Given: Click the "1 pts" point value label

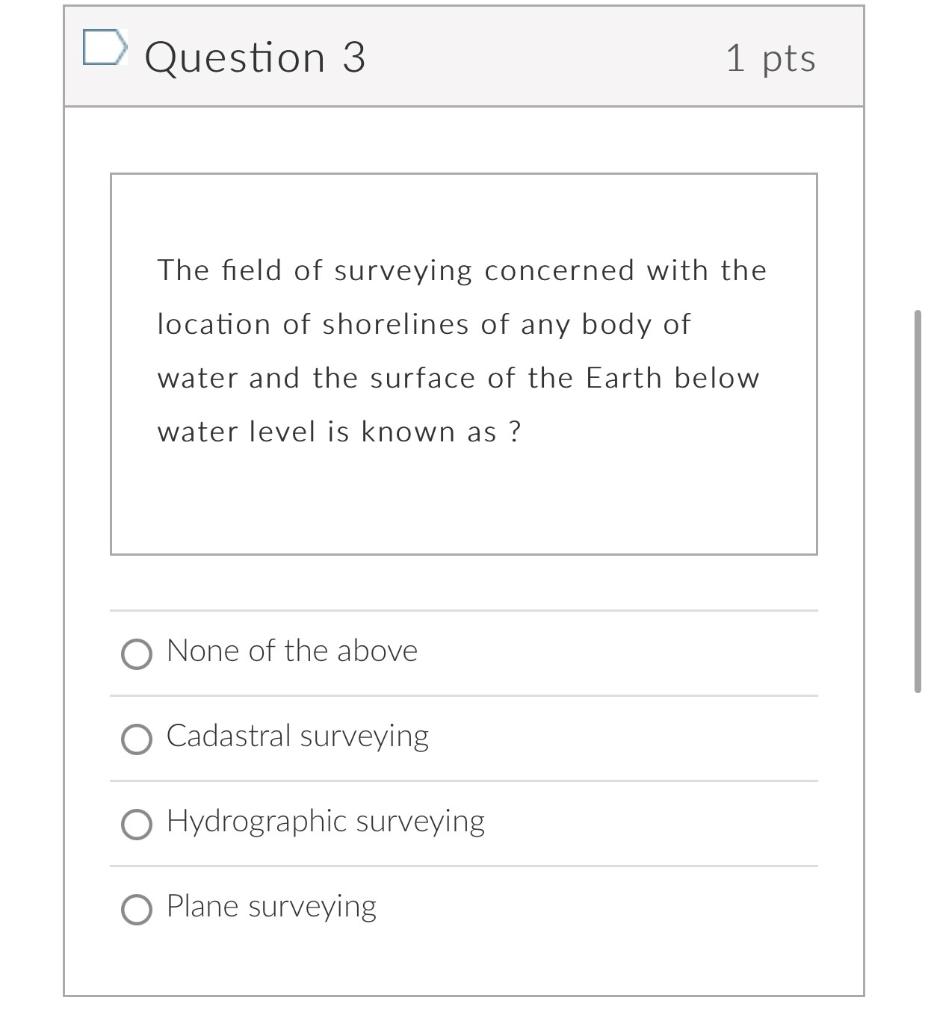Looking at the screenshot, I should click(x=772, y=57).
